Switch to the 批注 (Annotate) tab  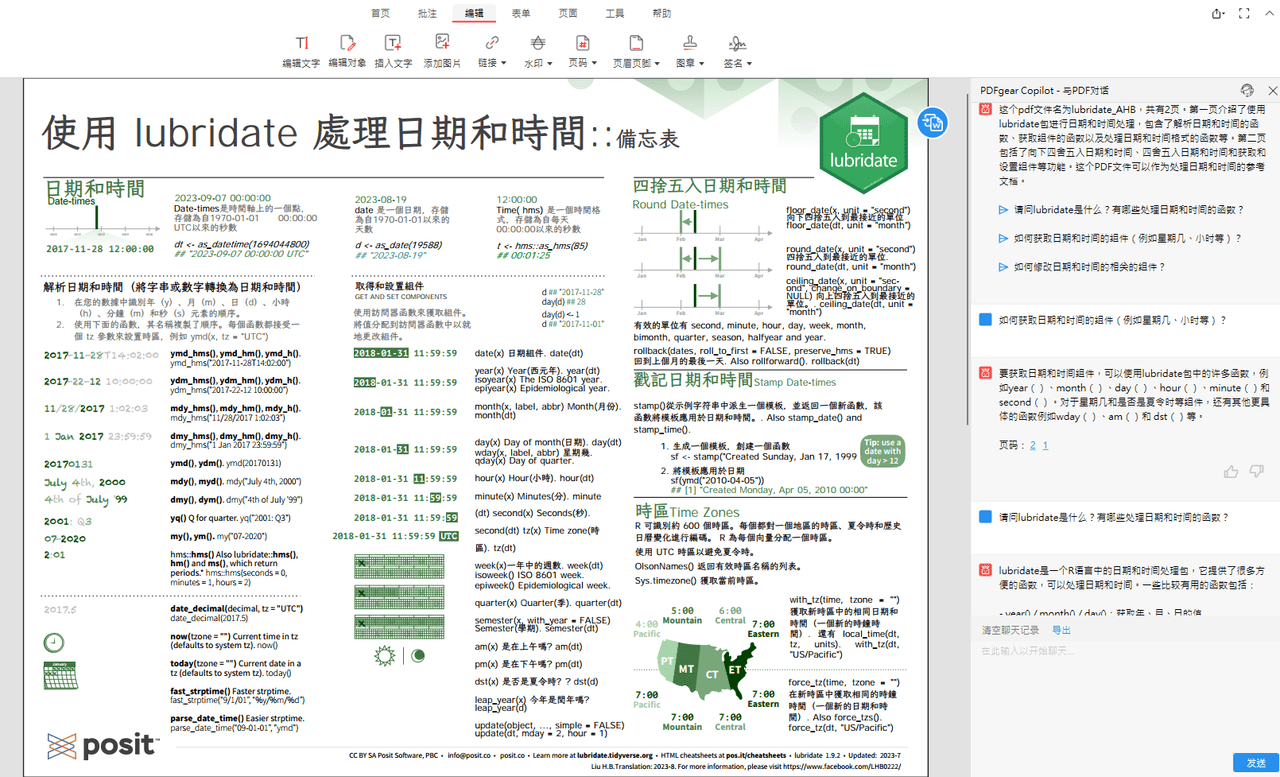coord(427,14)
